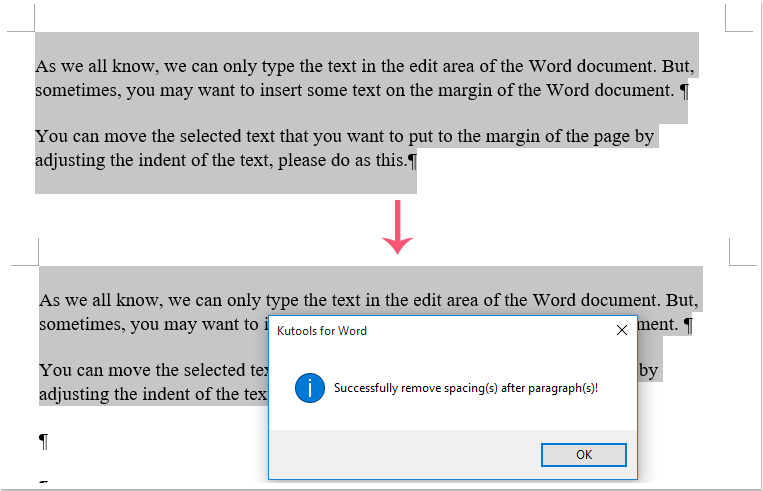Close the Kutools for Word dialog
763x491 pixels.
coord(621,330)
